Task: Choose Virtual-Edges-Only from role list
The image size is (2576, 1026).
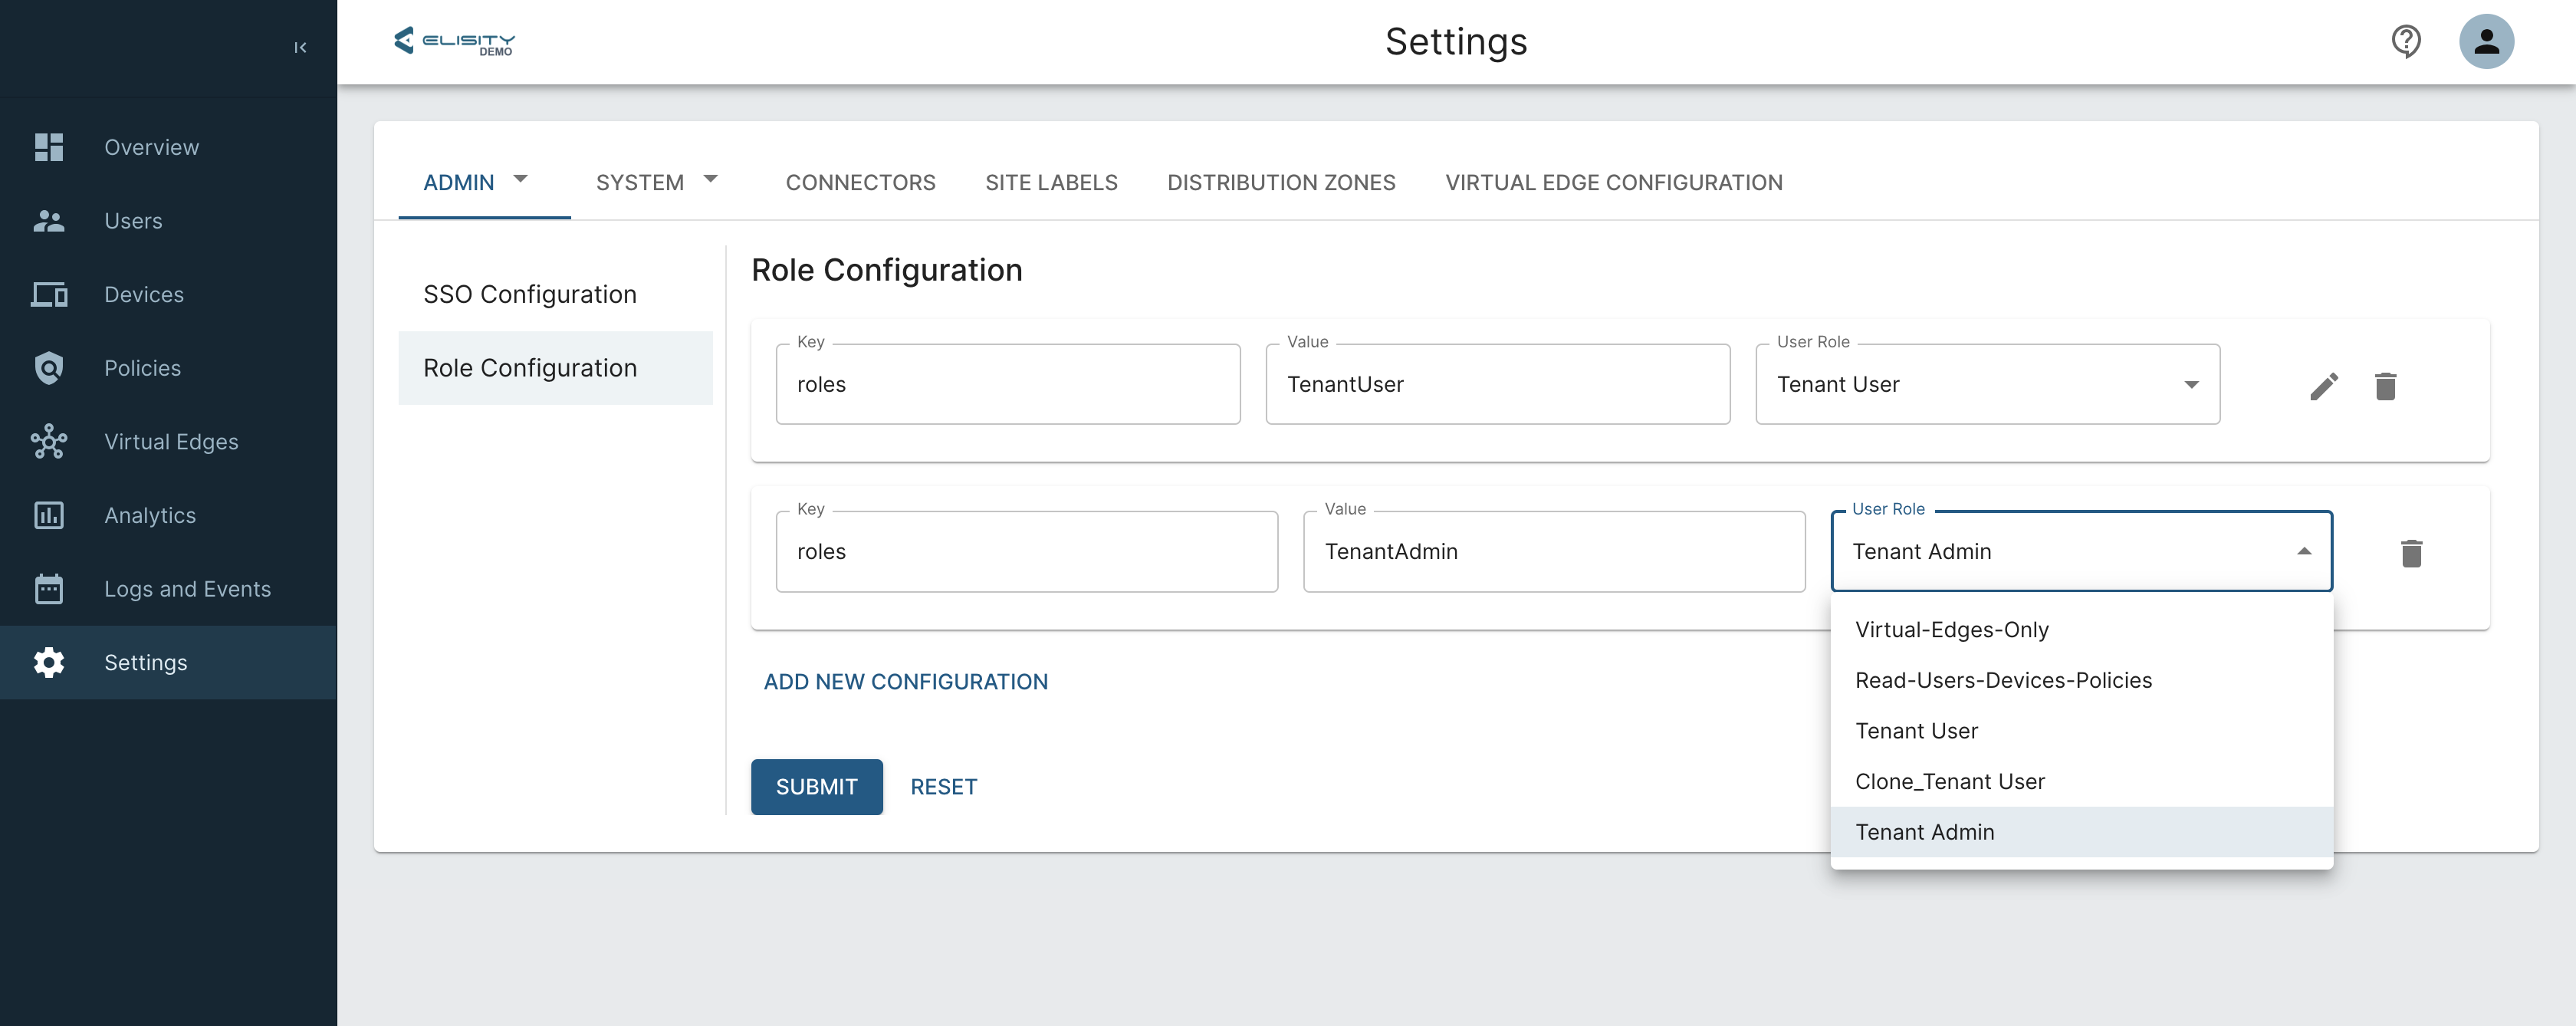Action: pyautogui.click(x=1951, y=630)
